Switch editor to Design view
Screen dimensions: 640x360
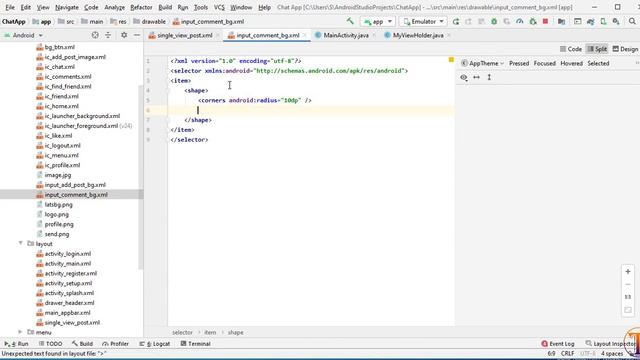pyautogui.click(x=625, y=49)
